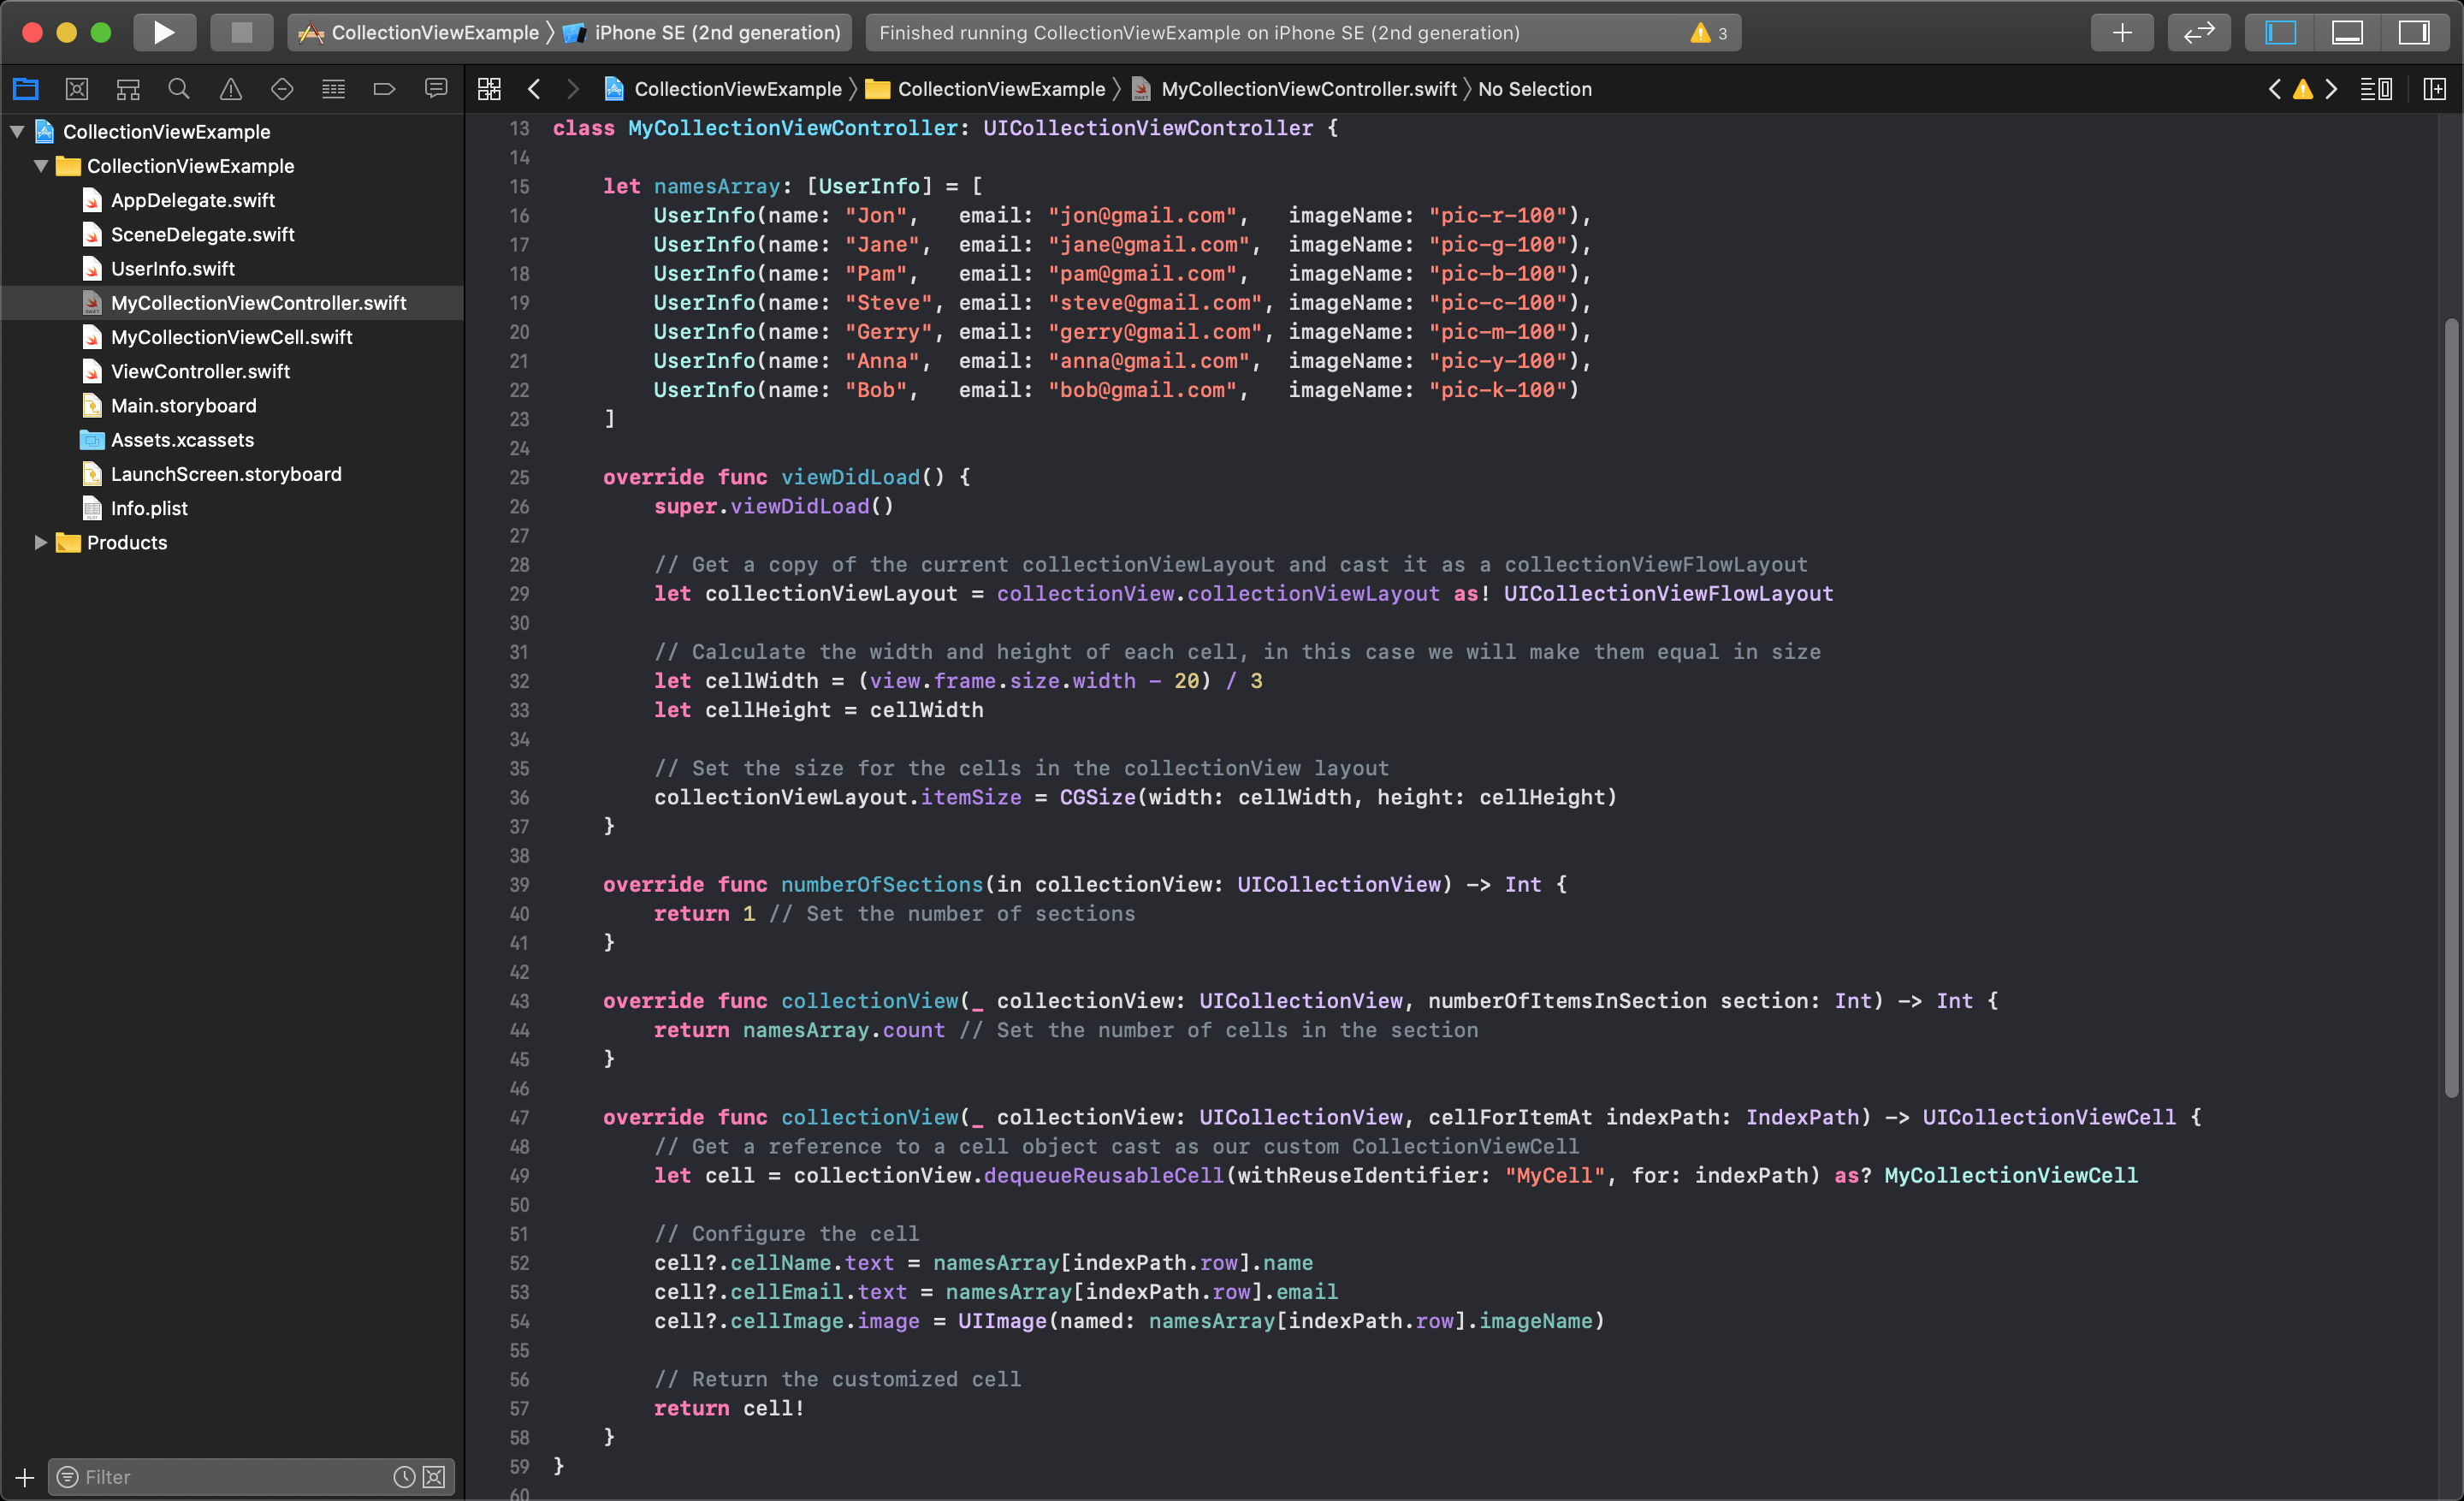The height and width of the screenshot is (1501, 2464).
Task: Open the related items grid menu
Action: pos(489,89)
